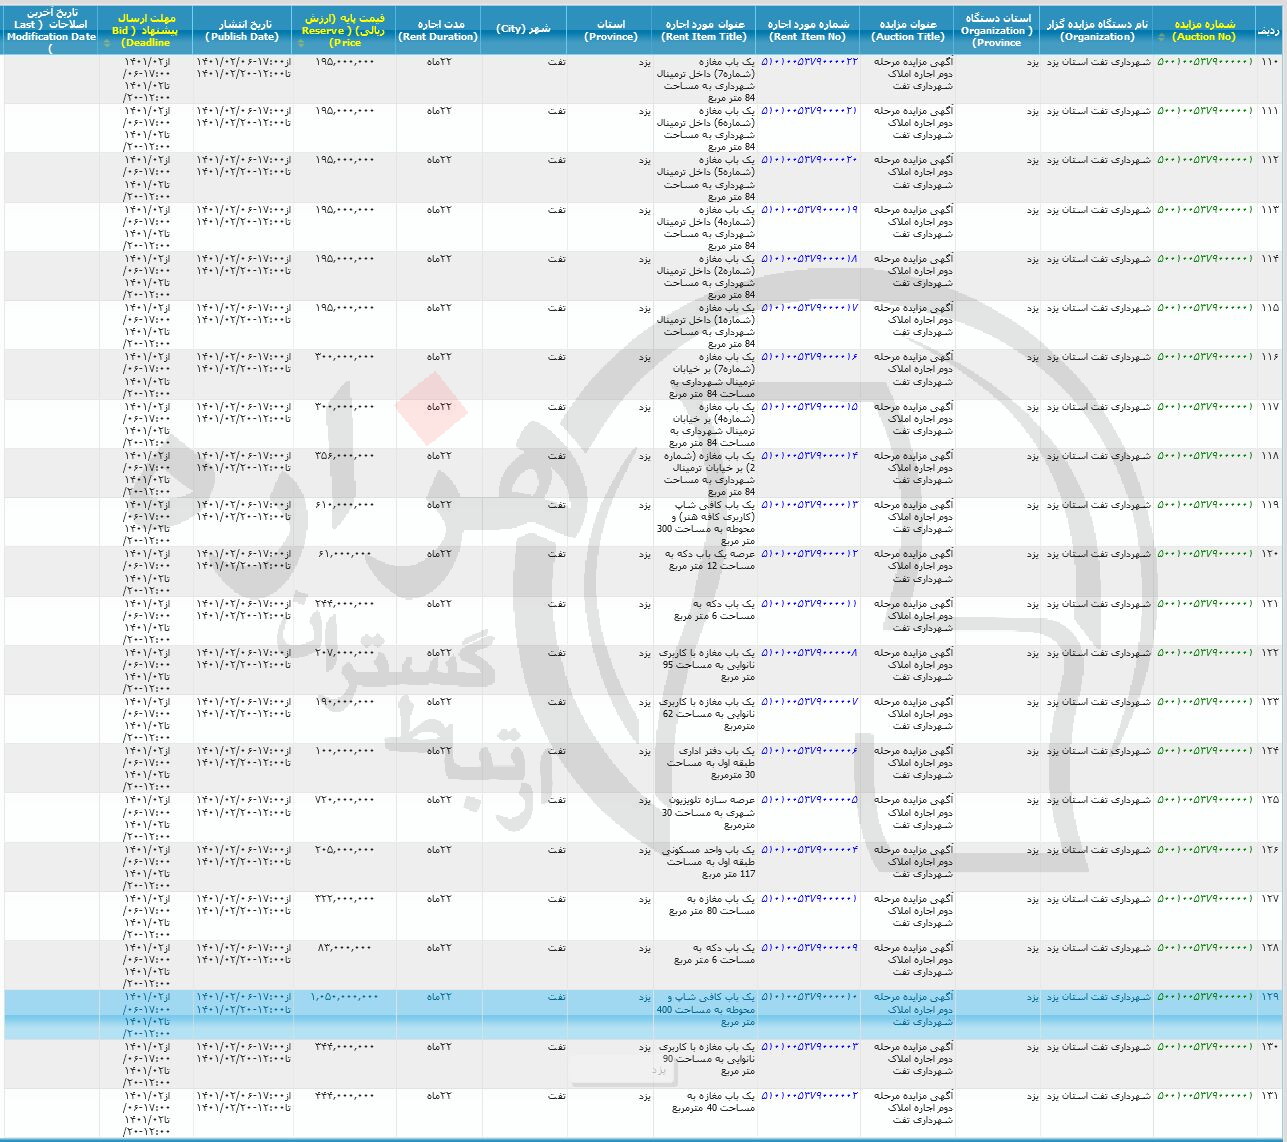Click the auction title cell in row 123
The width and height of the screenshot is (1287, 1142).
[x=907, y=720]
